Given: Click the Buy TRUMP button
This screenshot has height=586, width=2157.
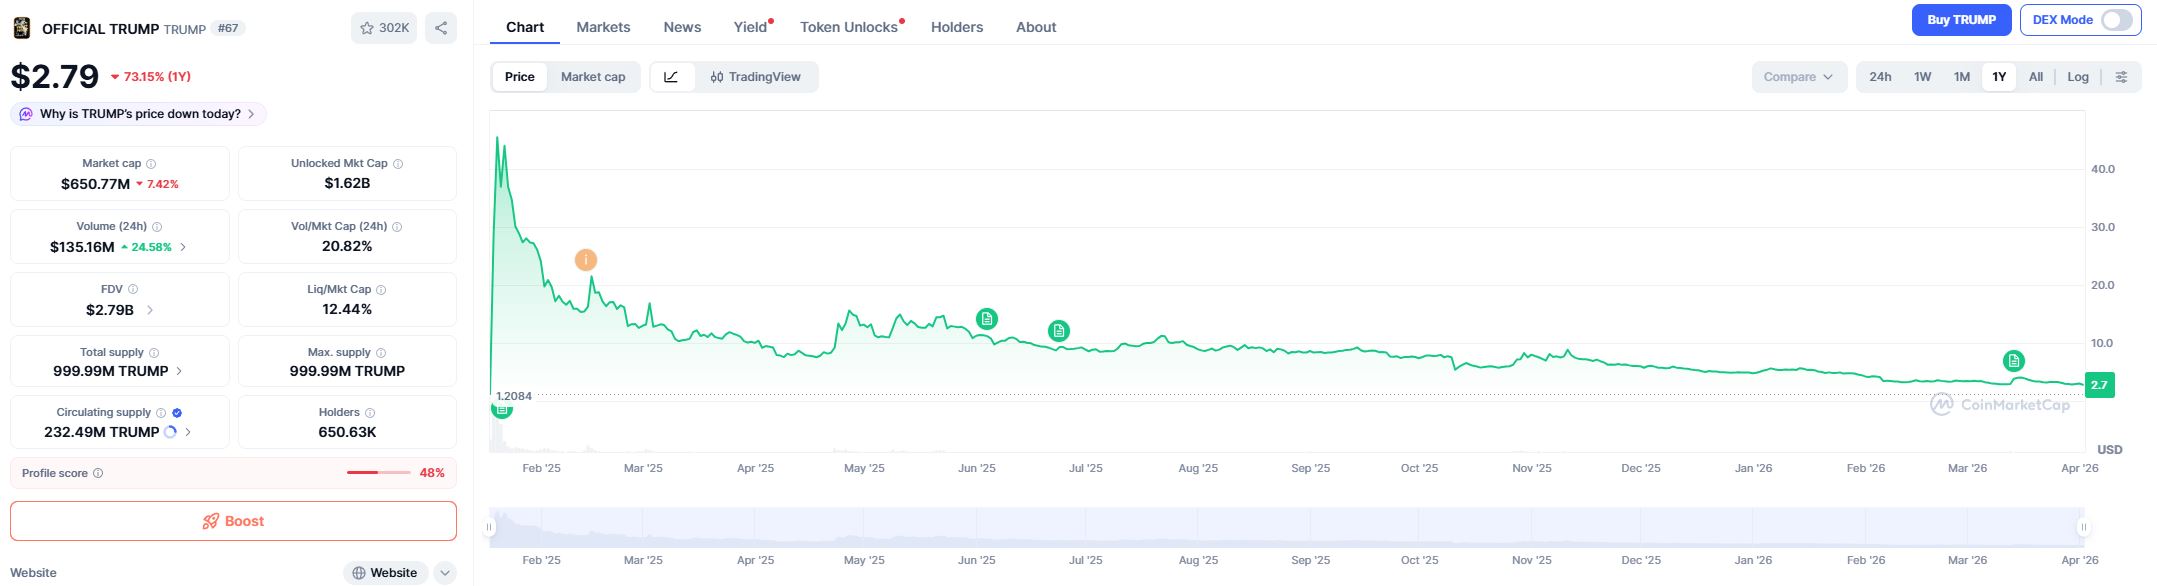Looking at the screenshot, I should pyautogui.click(x=1961, y=20).
